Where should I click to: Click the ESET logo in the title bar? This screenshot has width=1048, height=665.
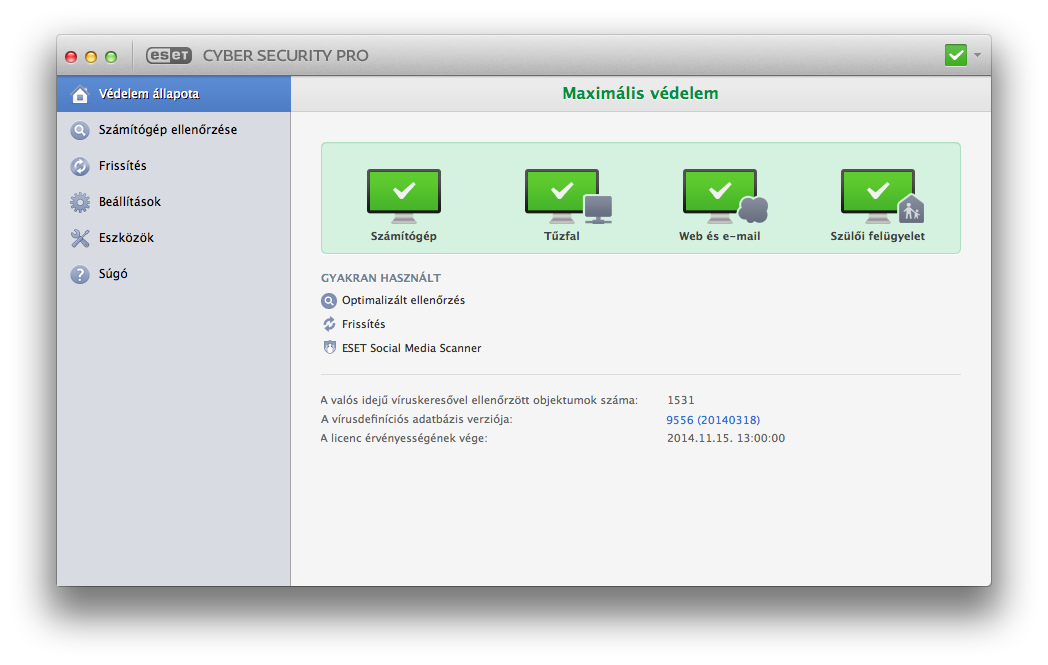[x=169, y=55]
